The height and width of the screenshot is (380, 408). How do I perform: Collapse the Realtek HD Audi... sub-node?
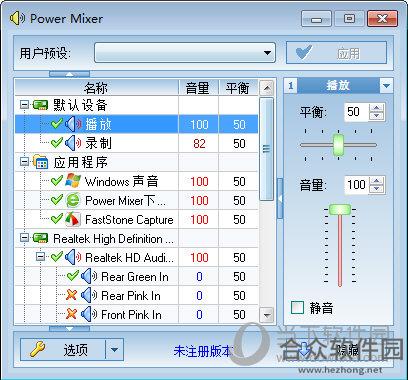pyautogui.click(x=40, y=257)
